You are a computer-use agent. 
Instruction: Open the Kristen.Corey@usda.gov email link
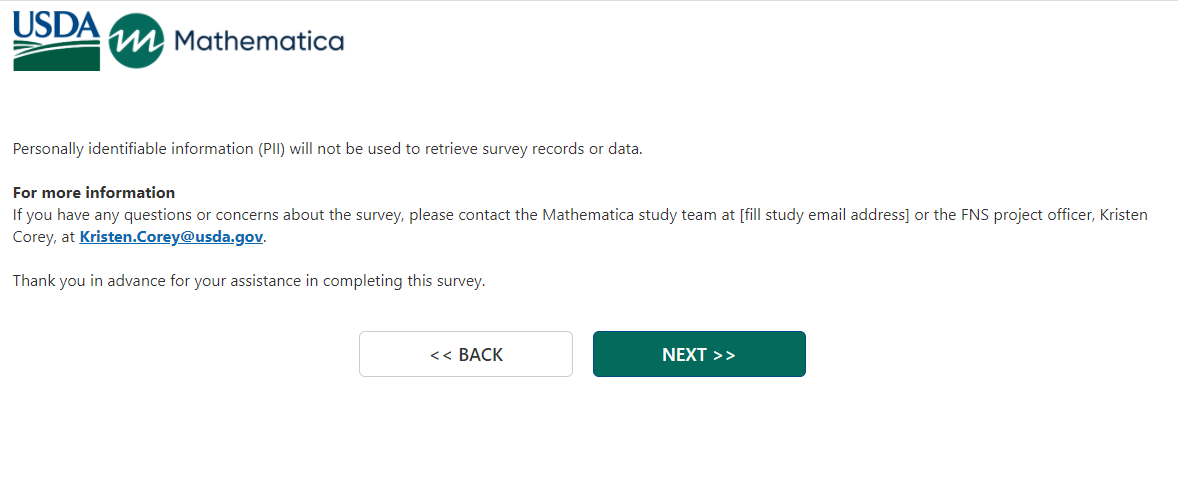pyautogui.click(x=171, y=237)
